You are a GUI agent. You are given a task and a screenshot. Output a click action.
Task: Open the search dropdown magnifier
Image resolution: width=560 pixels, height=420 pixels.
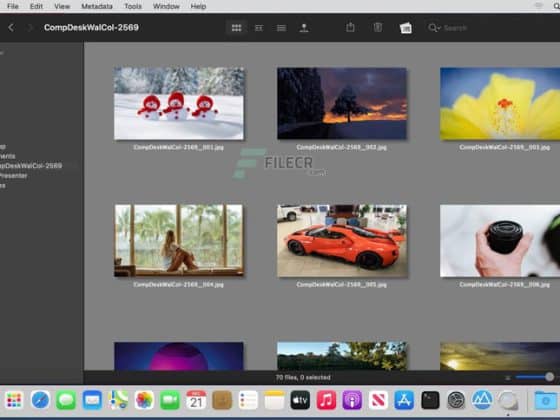pos(434,28)
